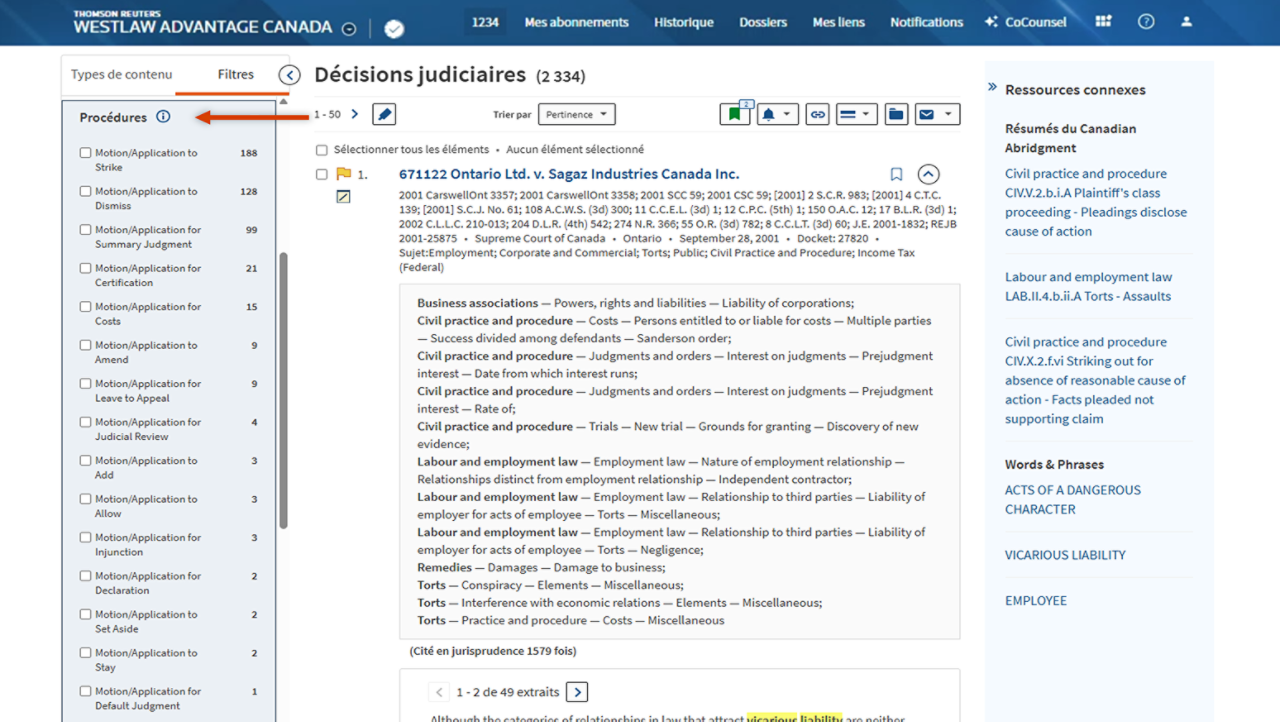Click the filter panel vertical scrollbar
This screenshot has width=1280, height=722.
click(283, 390)
